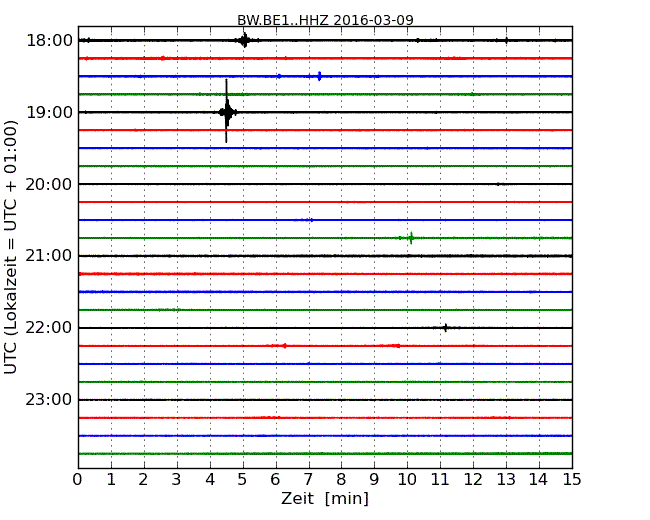Click the x-axis tick label 0
Viewport: 650px width, 520px height.
pos(78,479)
